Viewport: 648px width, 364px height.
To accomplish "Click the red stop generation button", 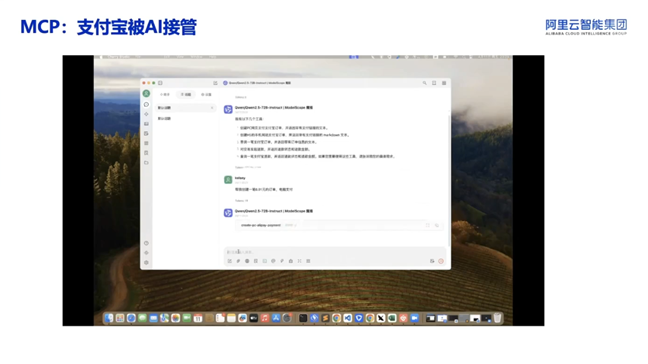I will pyautogui.click(x=441, y=261).
